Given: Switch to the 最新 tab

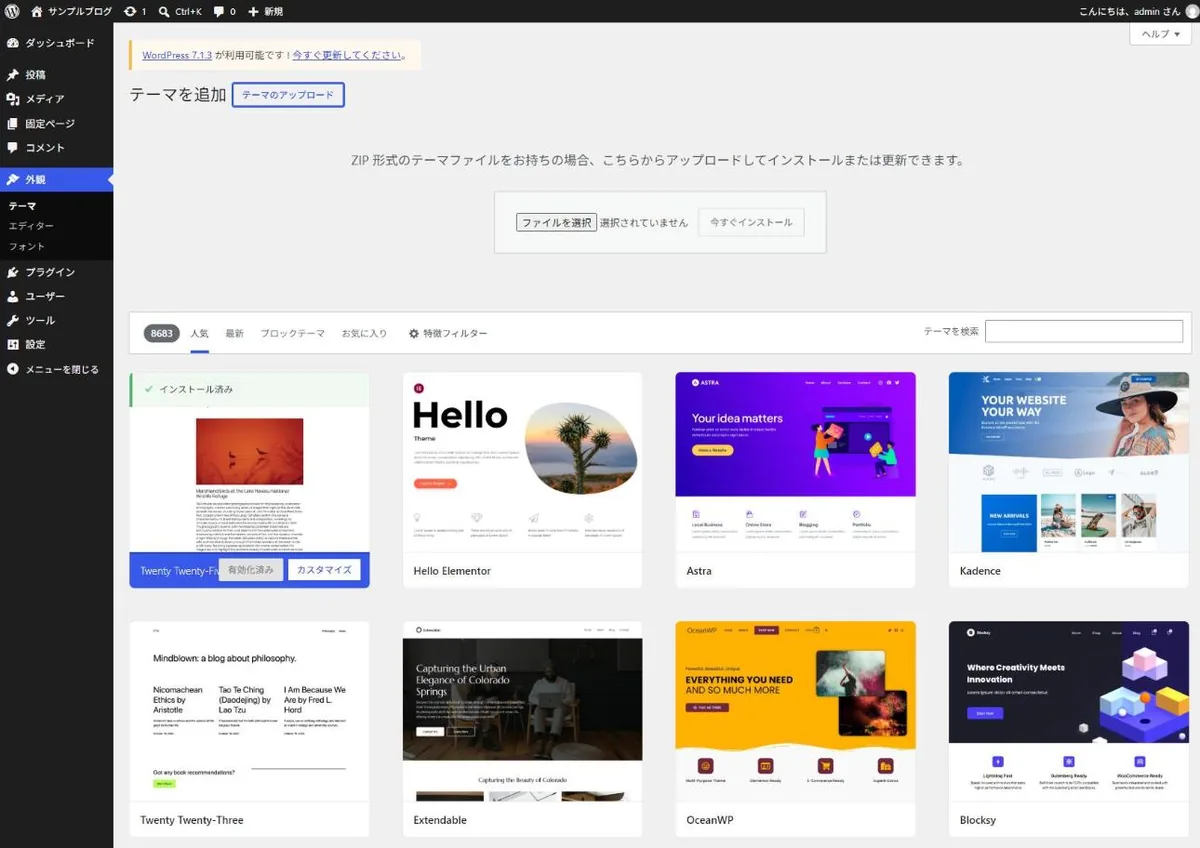Looking at the screenshot, I should click(x=234, y=333).
